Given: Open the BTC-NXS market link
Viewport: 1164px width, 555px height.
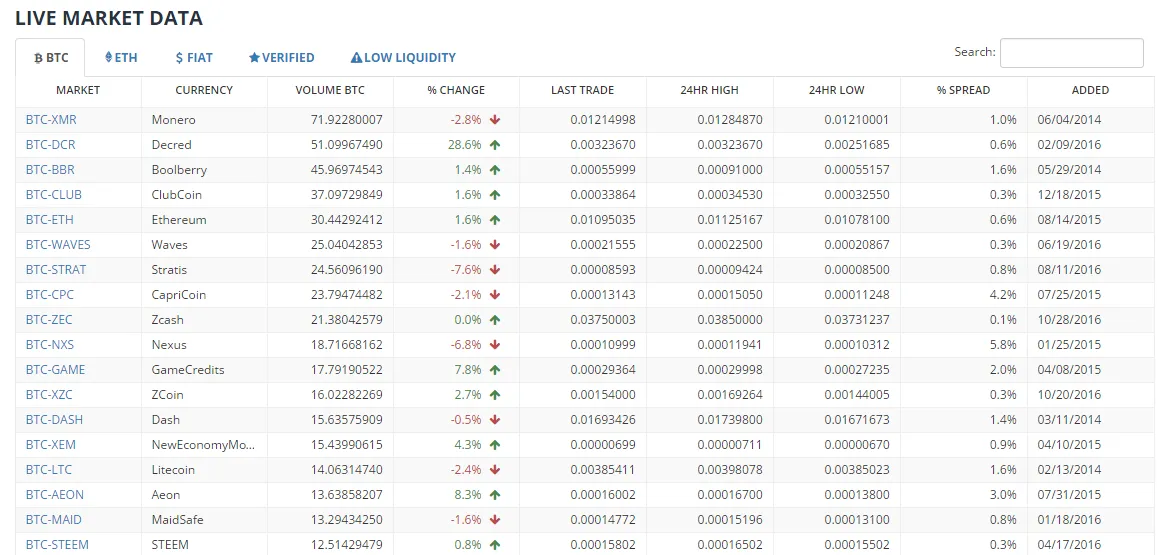Looking at the screenshot, I should click(x=49, y=344).
